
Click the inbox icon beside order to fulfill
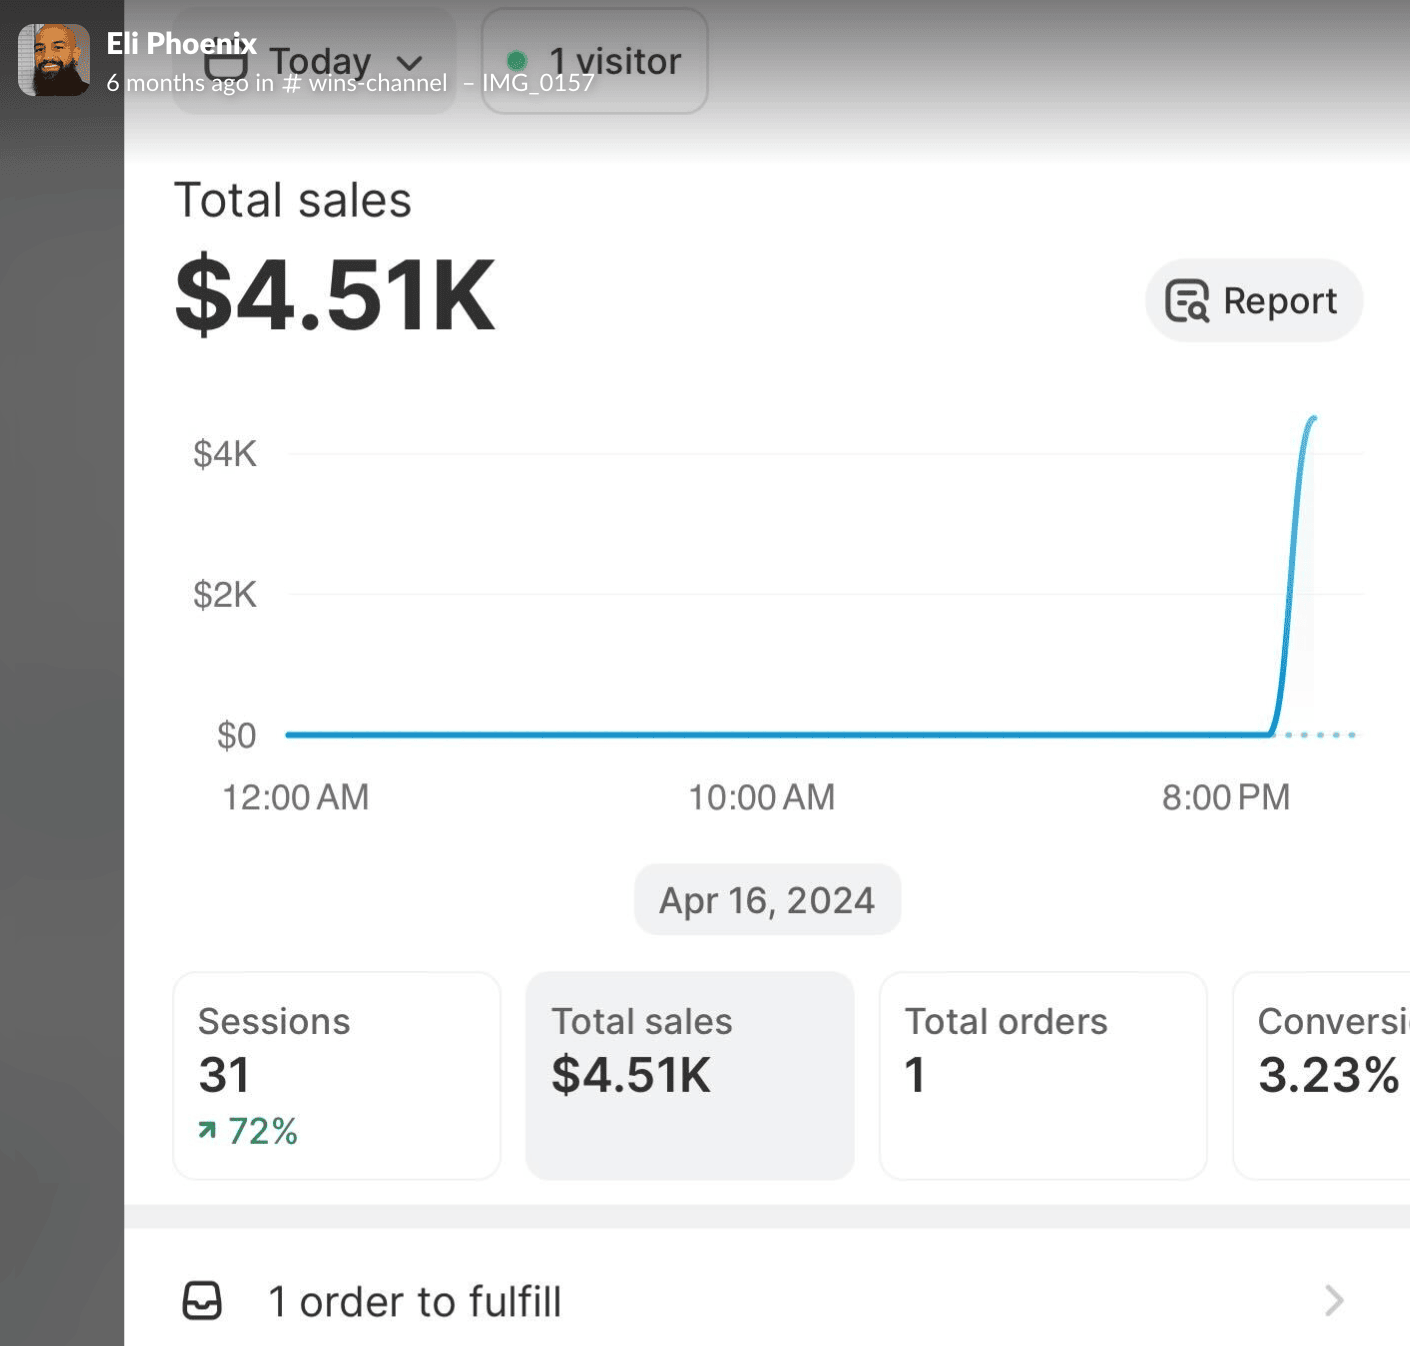tap(202, 1301)
